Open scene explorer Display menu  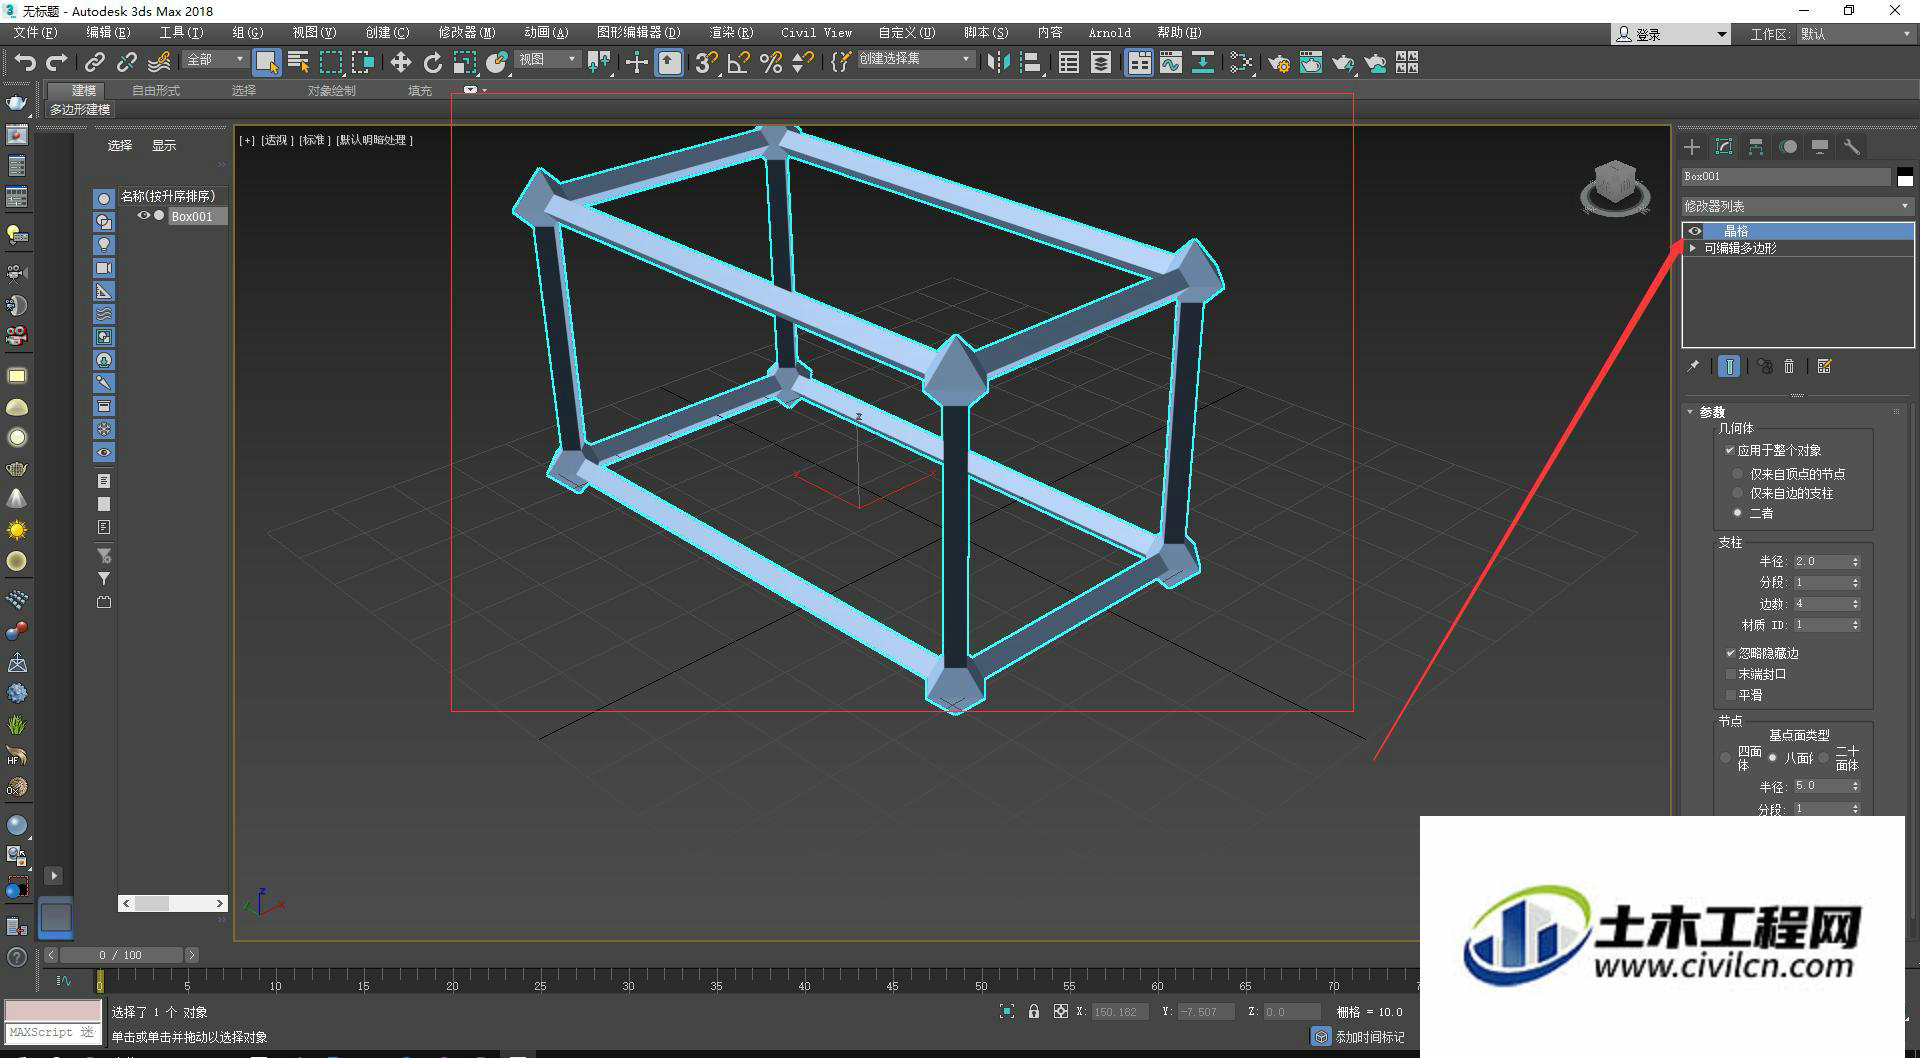[164, 146]
